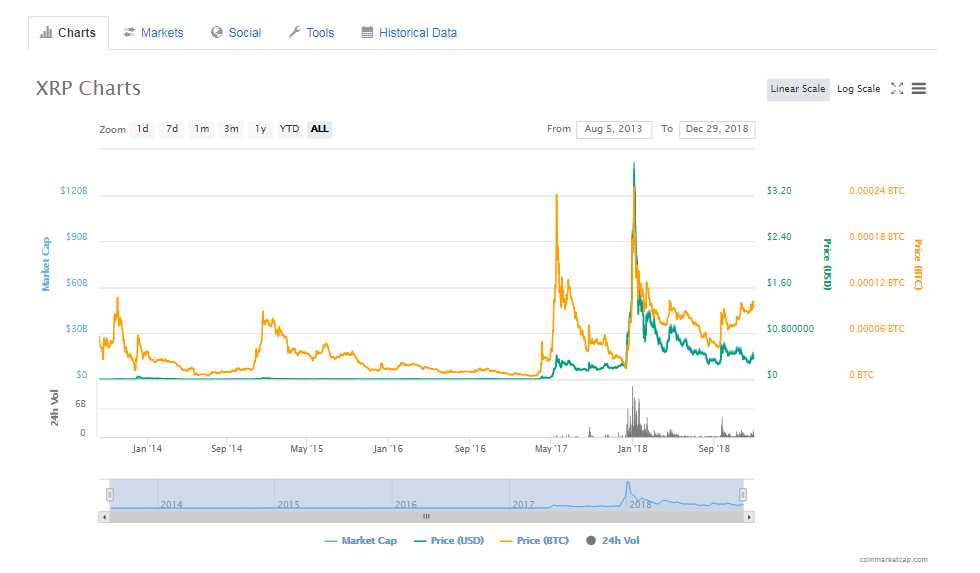Screen dimensions: 980x573
Task: Open the Charts tab
Action: tap(68, 33)
